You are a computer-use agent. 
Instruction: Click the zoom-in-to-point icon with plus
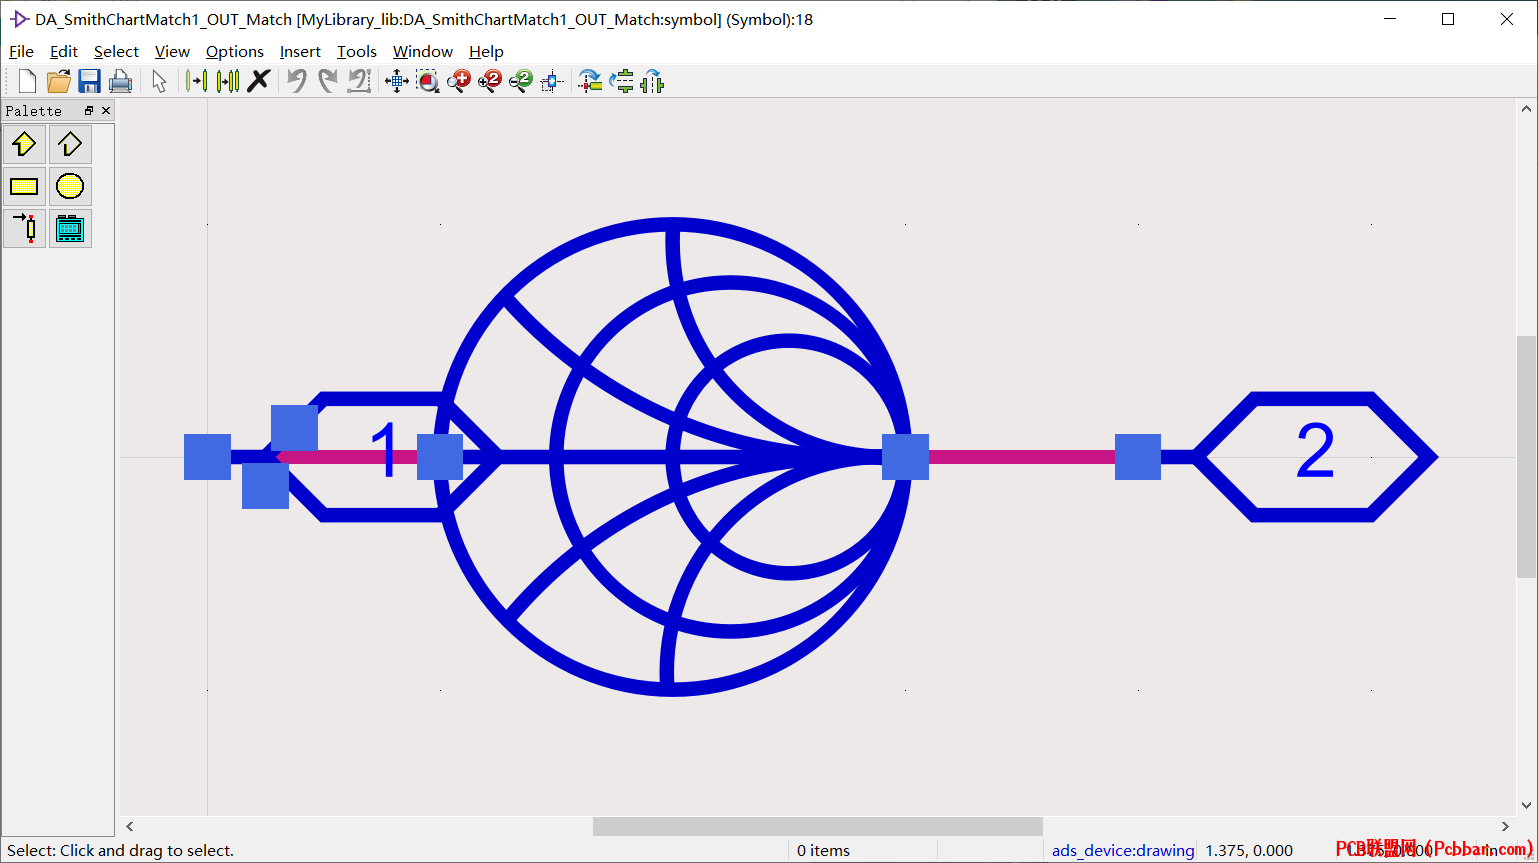(x=459, y=81)
